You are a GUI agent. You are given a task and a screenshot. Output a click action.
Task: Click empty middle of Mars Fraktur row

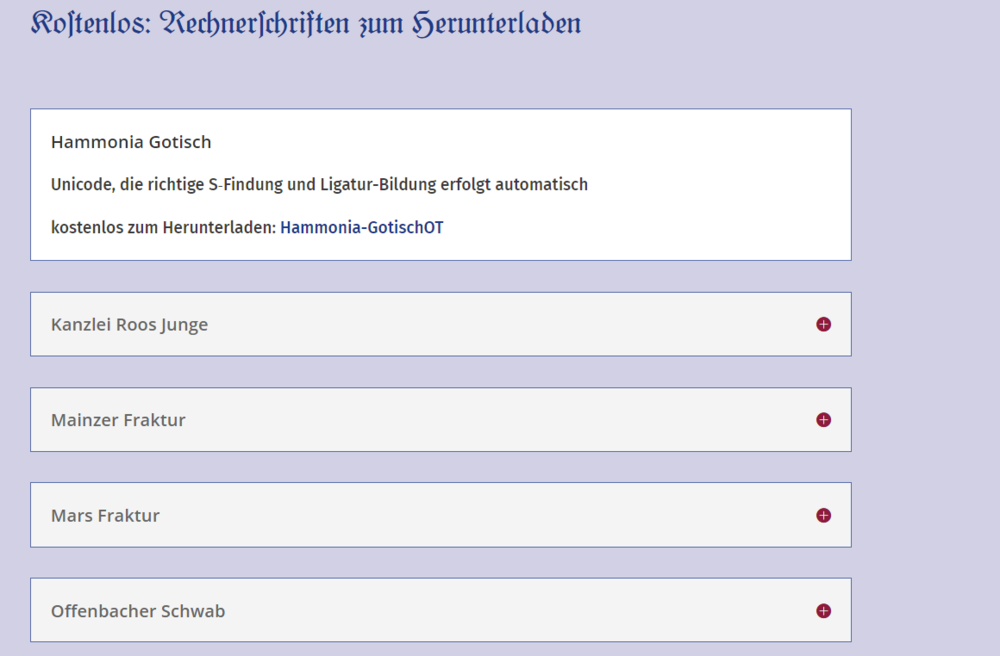(x=500, y=515)
